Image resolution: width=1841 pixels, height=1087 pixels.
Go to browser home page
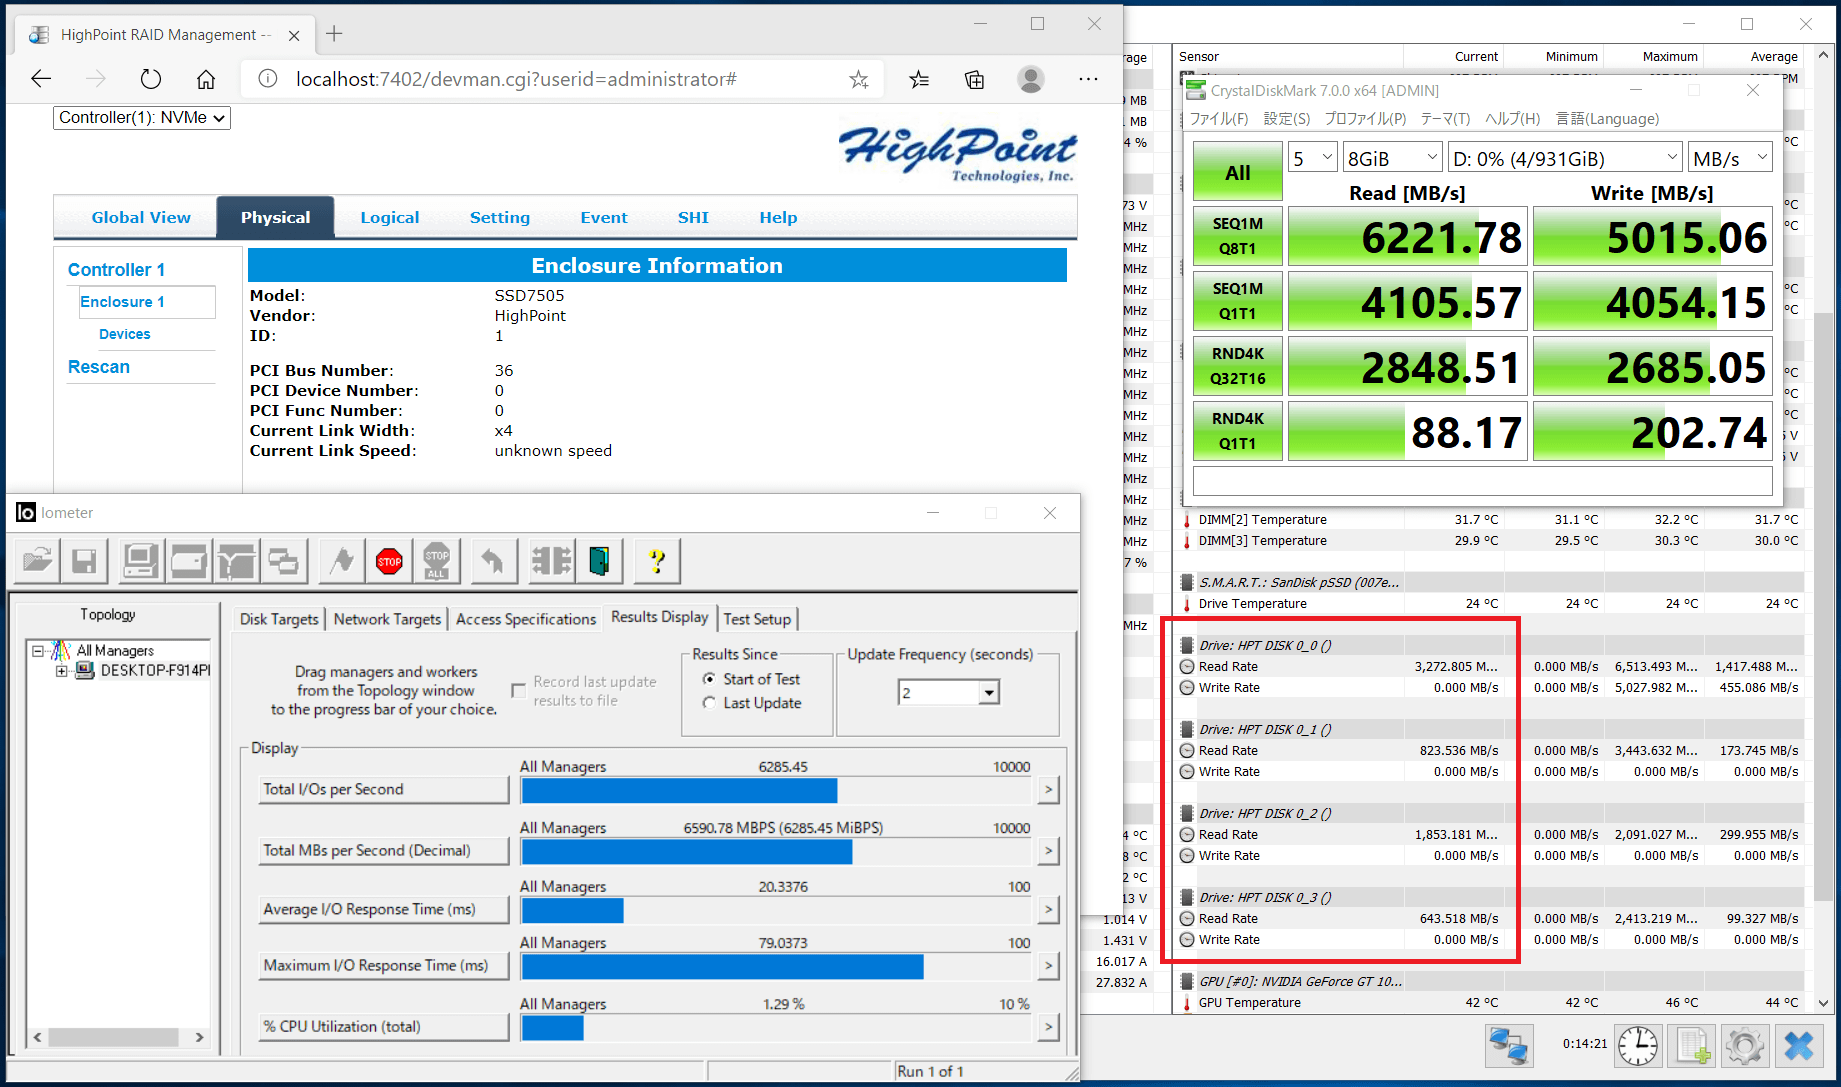click(x=206, y=79)
